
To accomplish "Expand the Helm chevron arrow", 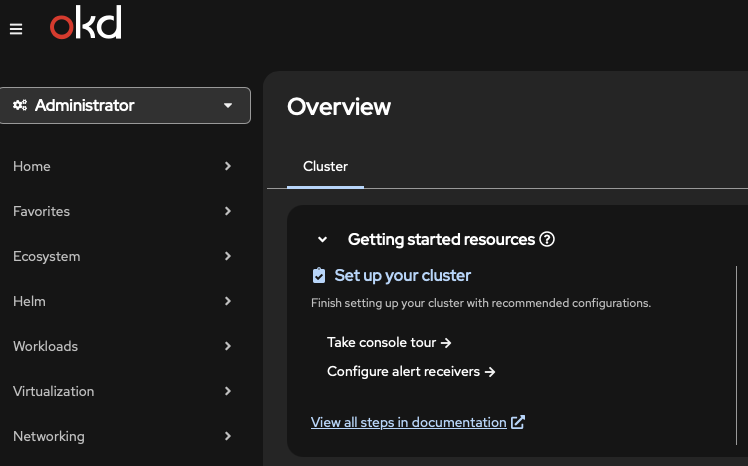I will pos(228,301).
